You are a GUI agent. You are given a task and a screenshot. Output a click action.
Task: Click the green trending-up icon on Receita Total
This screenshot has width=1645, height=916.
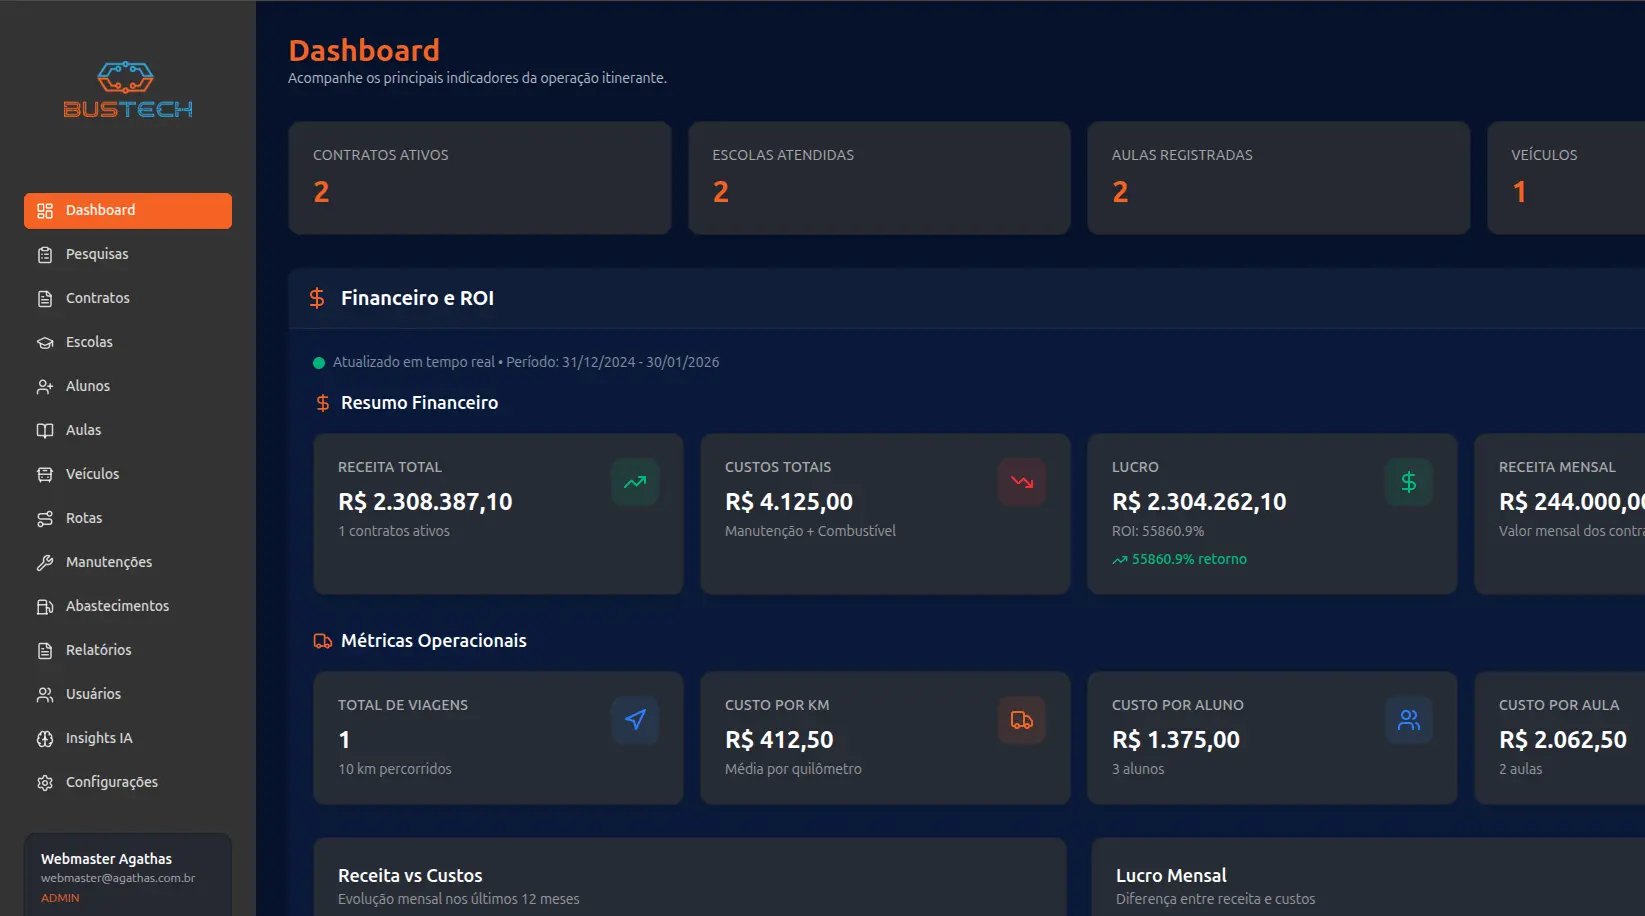(635, 482)
